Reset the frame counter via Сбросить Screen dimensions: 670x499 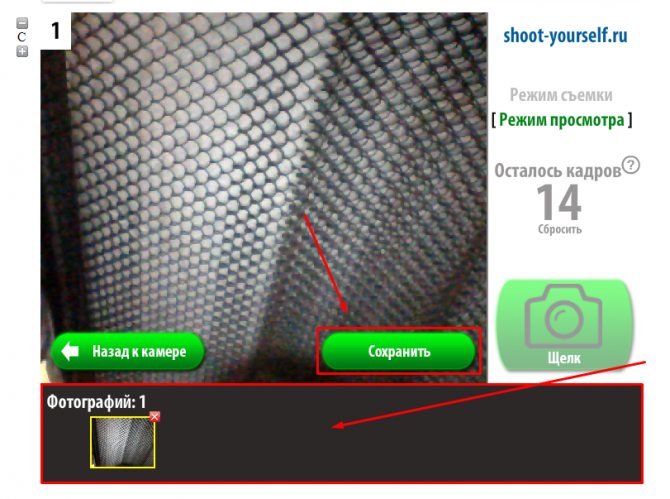[560, 229]
